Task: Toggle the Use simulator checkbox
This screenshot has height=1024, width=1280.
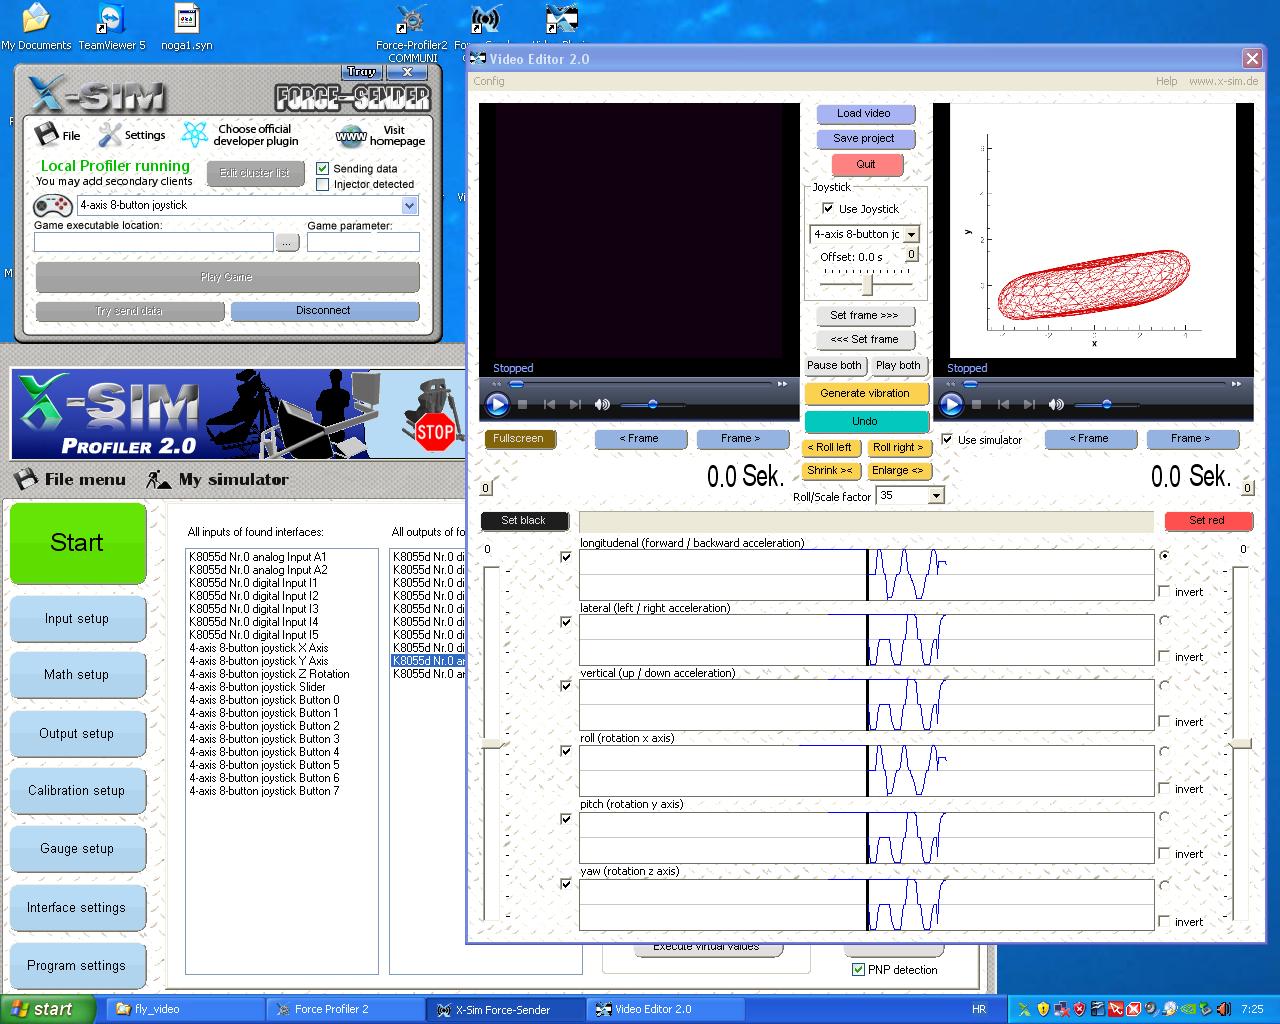Action: pyautogui.click(x=947, y=439)
